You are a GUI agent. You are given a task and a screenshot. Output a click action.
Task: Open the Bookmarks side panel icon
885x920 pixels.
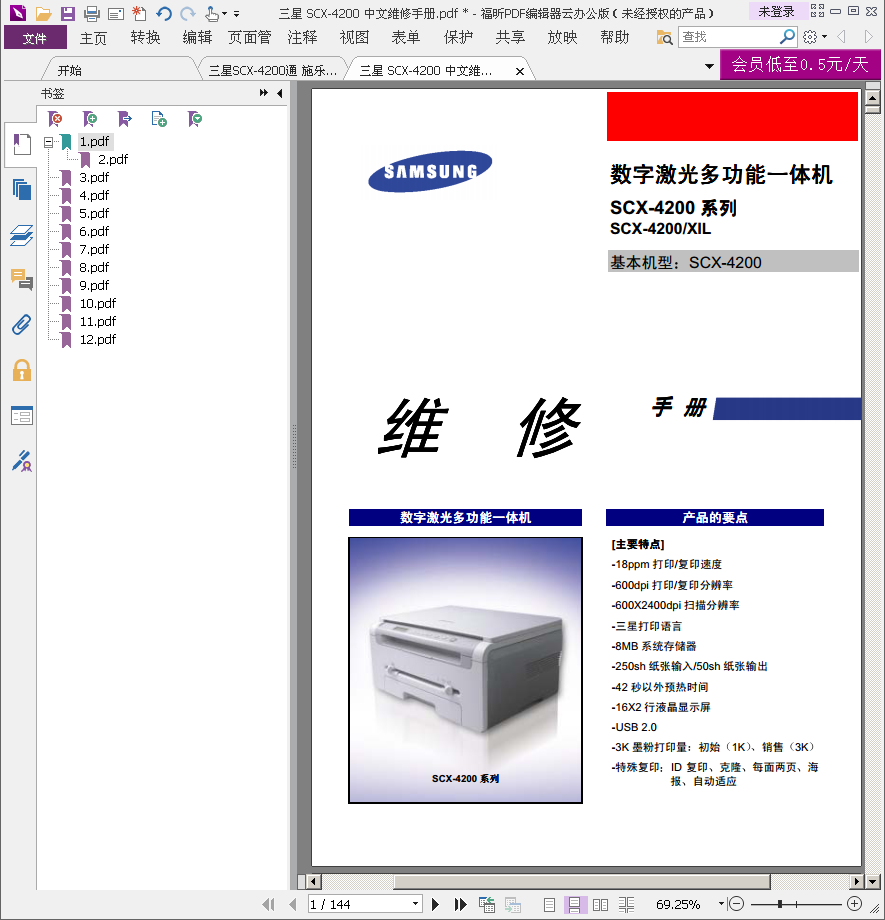[x=22, y=144]
